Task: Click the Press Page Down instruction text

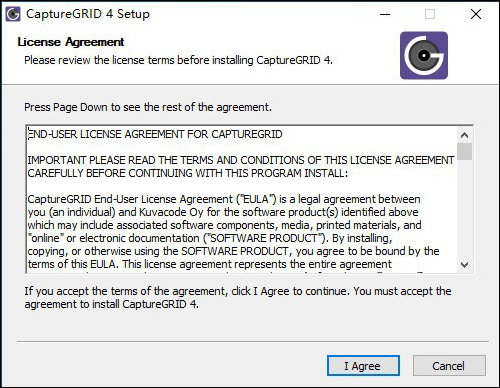Action: [148, 107]
